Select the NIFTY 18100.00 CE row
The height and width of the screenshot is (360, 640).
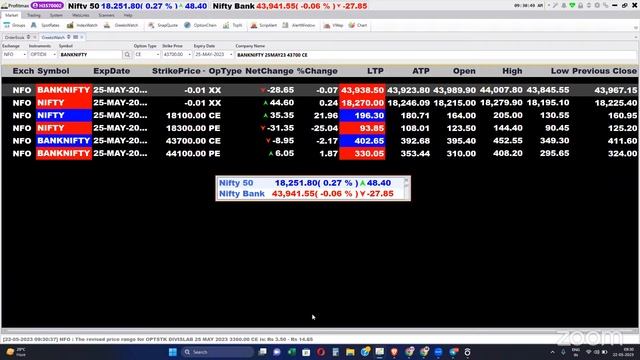(320, 115)
